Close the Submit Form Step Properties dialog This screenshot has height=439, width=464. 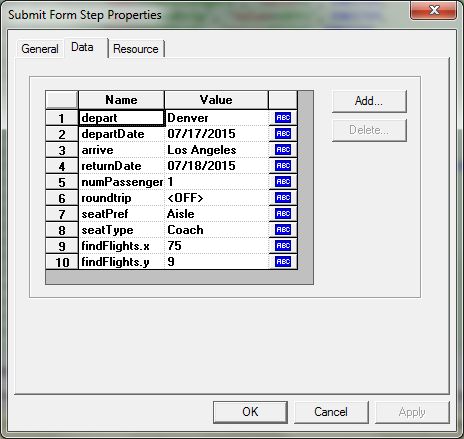[x=434, y=10]
